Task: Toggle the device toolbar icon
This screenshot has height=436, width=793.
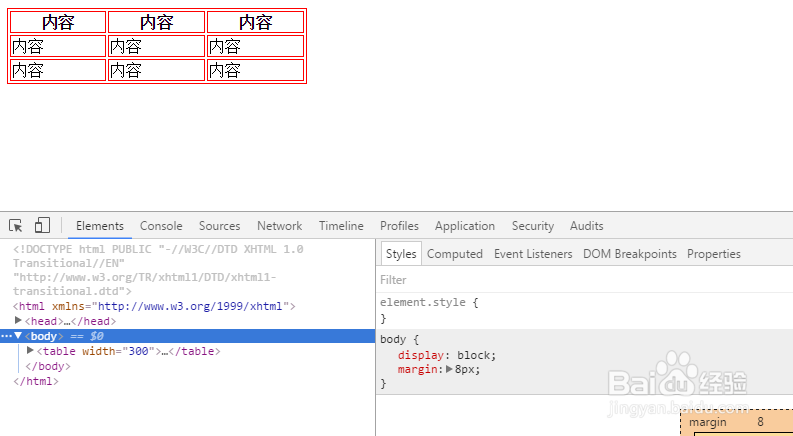Action: 42,226
